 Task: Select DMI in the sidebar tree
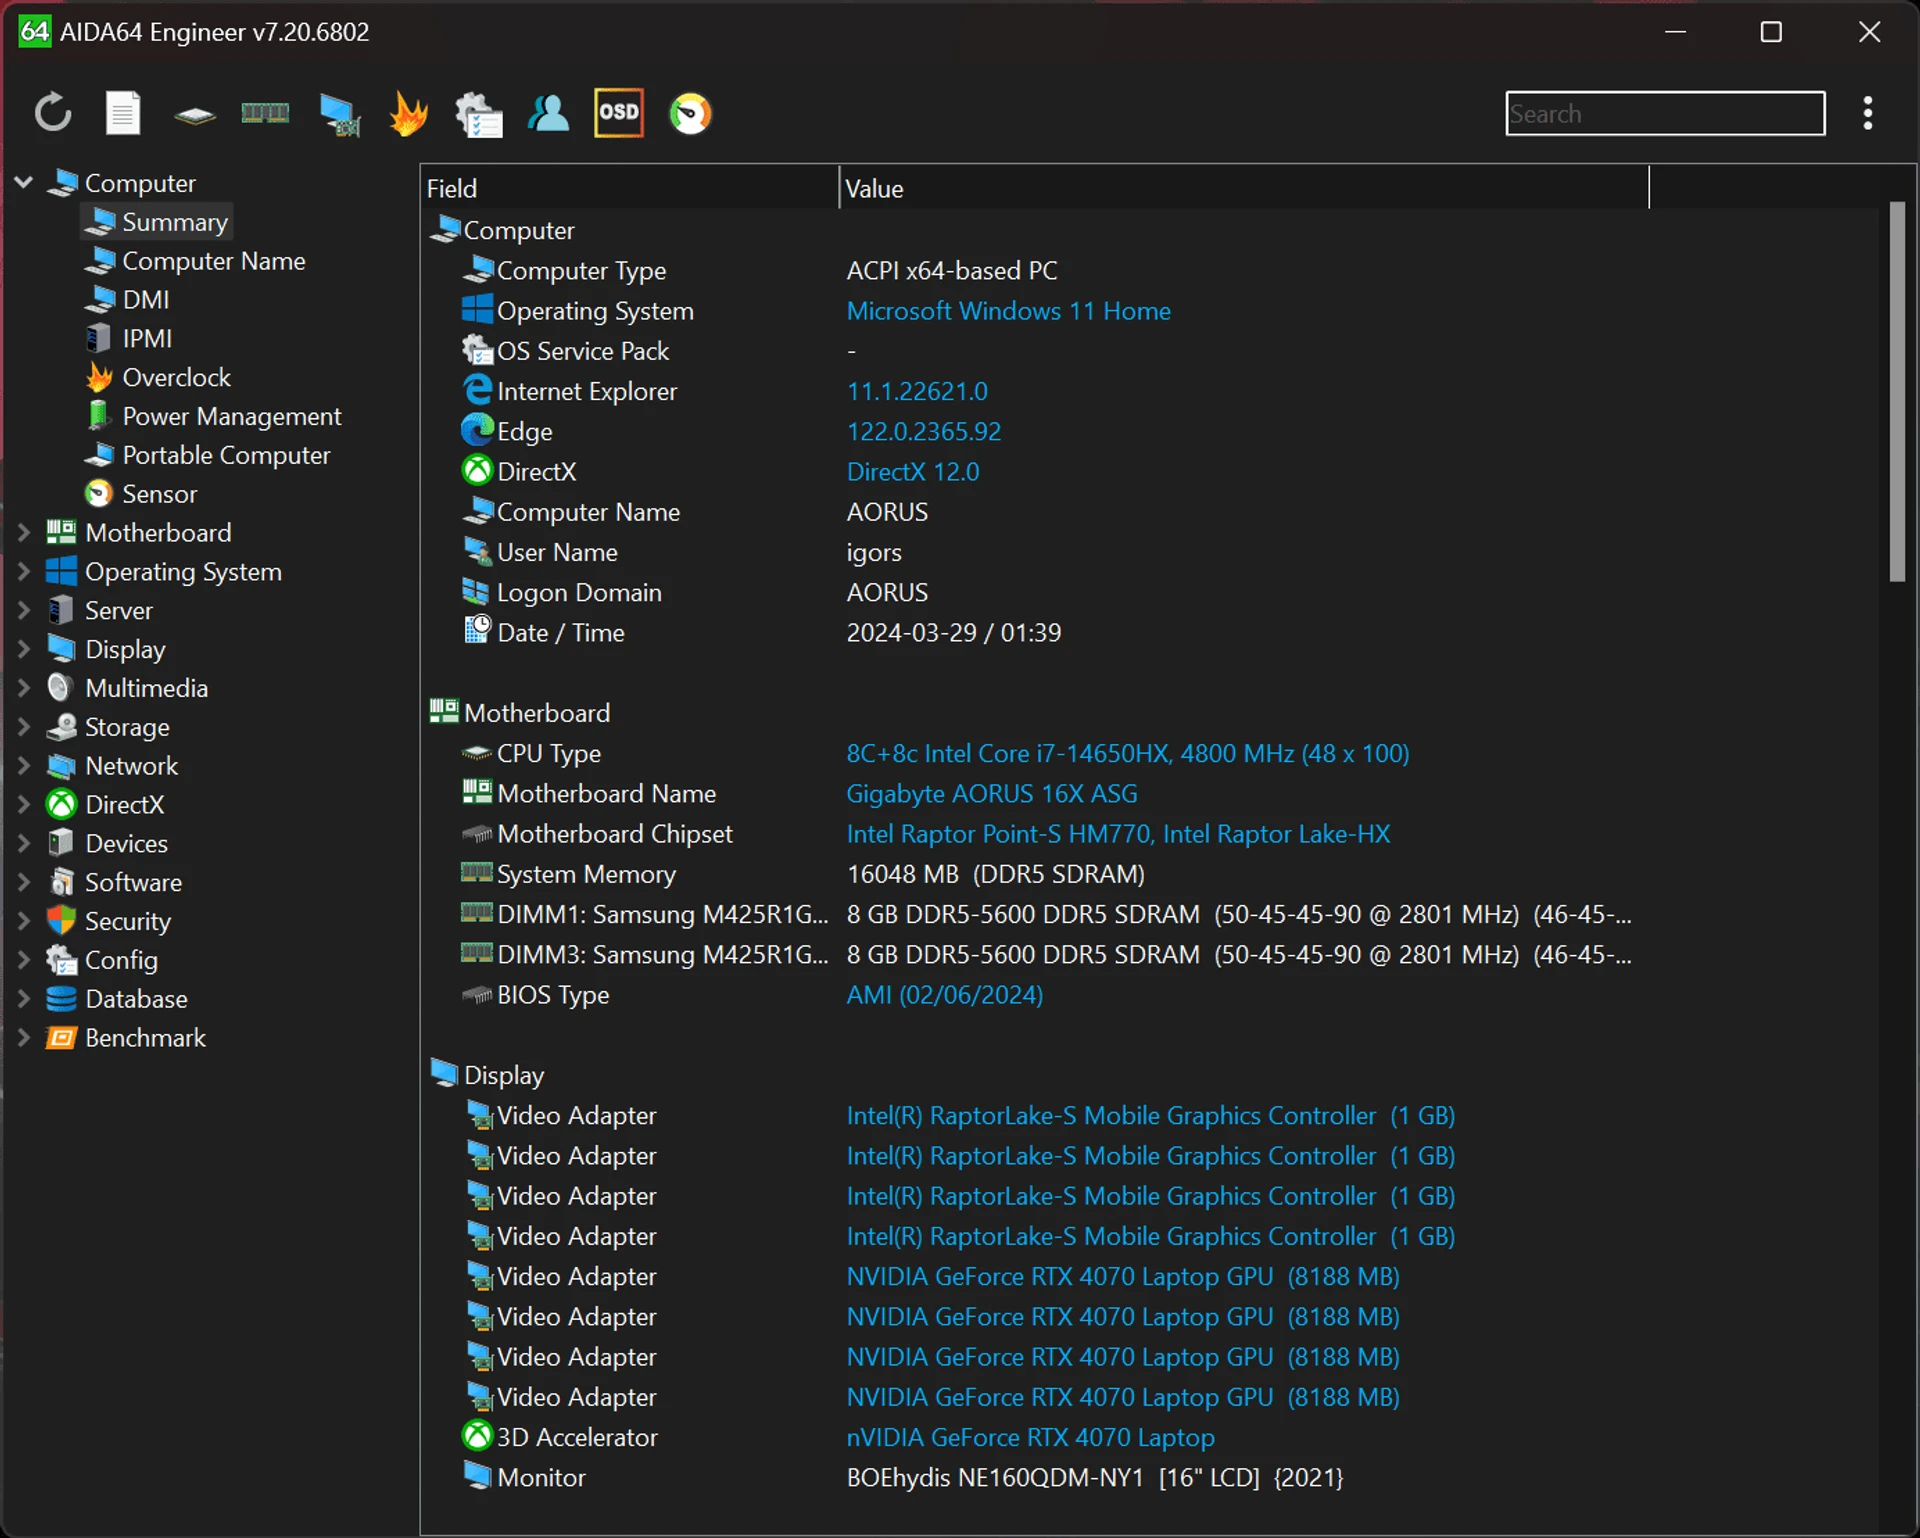128,299
